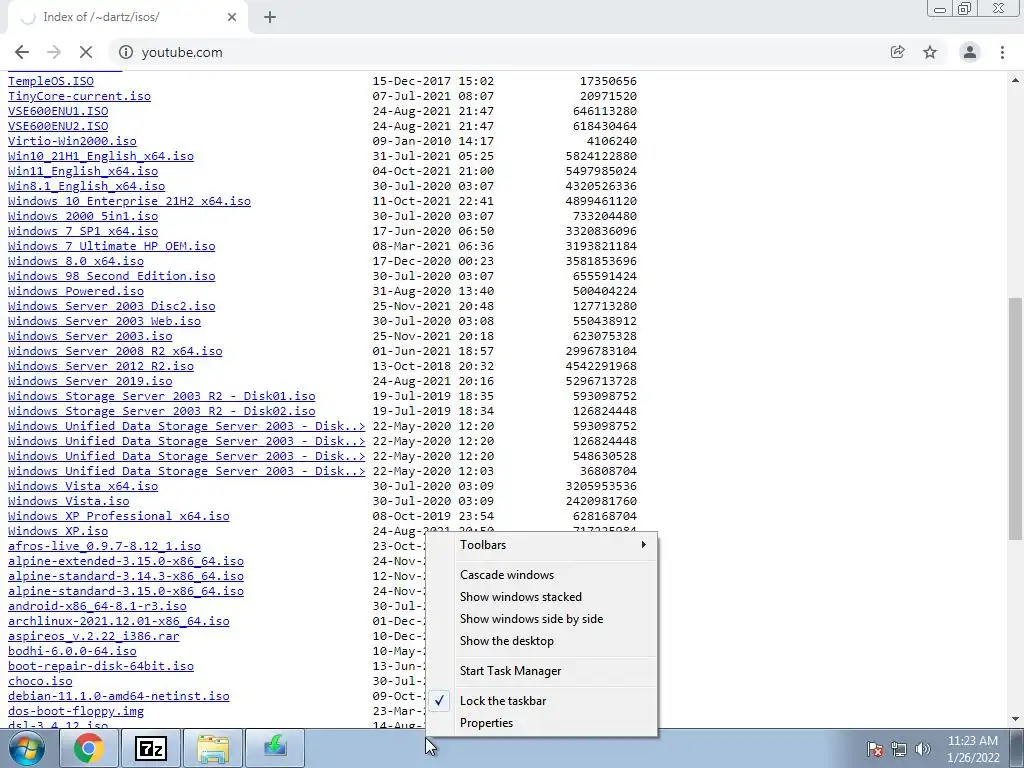The height and width of the screenshot is (768, 1024).
Task: Click the page scrollbar down arrow
Action: [1016, 719]
